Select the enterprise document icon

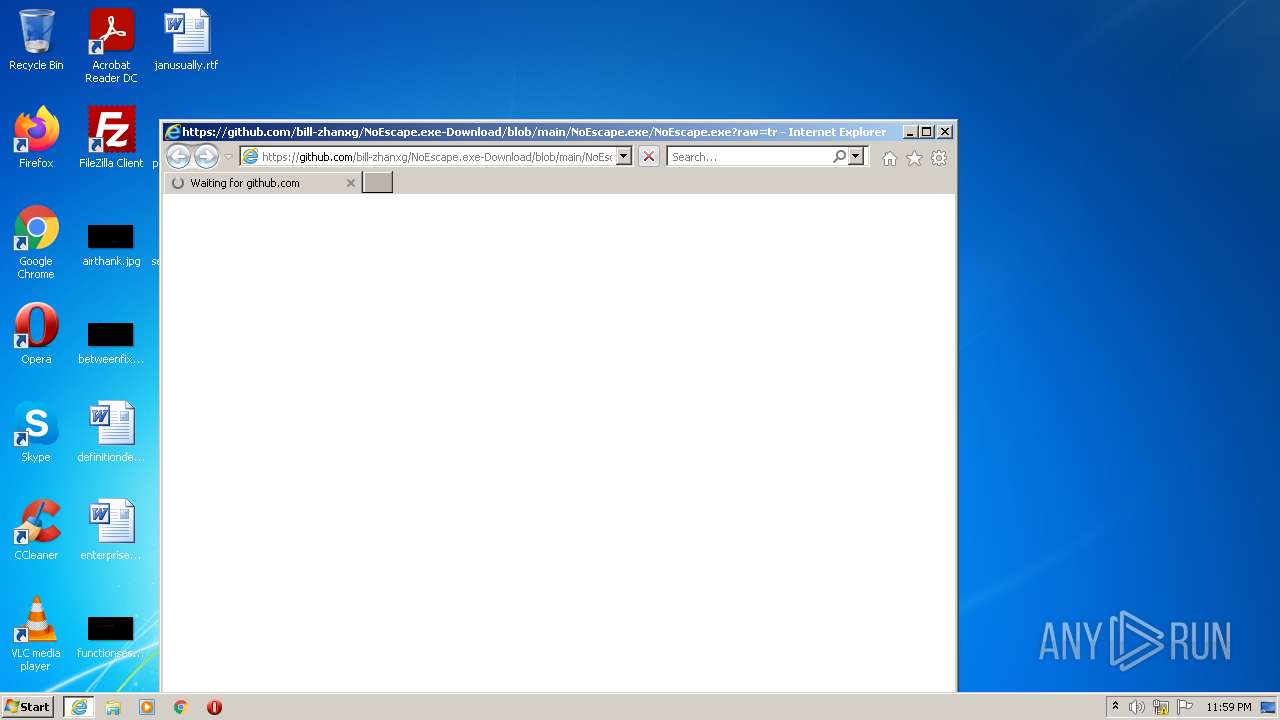point(111,530)
